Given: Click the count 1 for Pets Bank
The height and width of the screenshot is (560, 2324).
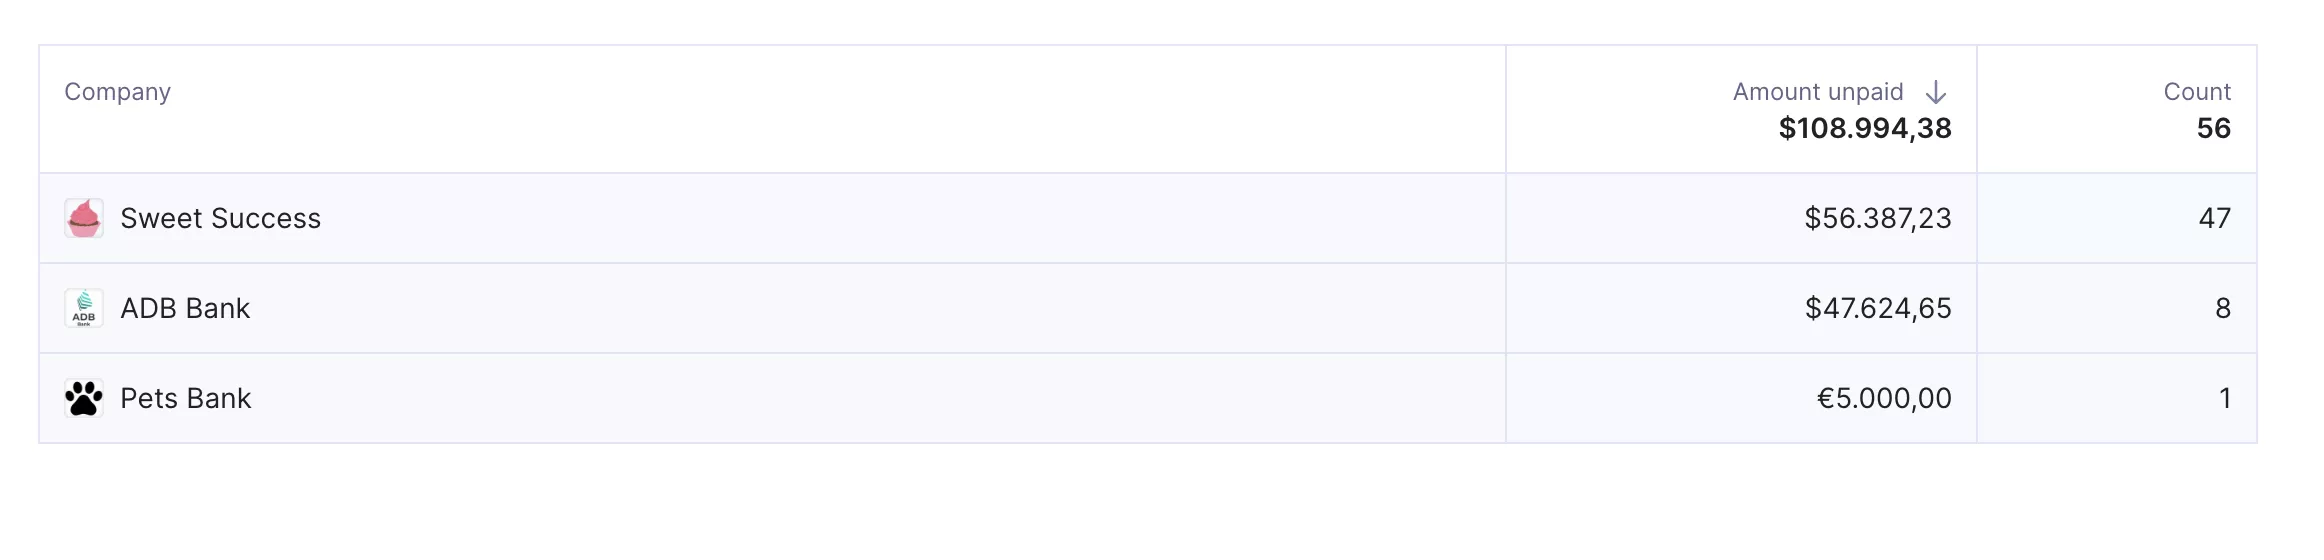Looking at the screenshot, I should tap(2225, 398).
